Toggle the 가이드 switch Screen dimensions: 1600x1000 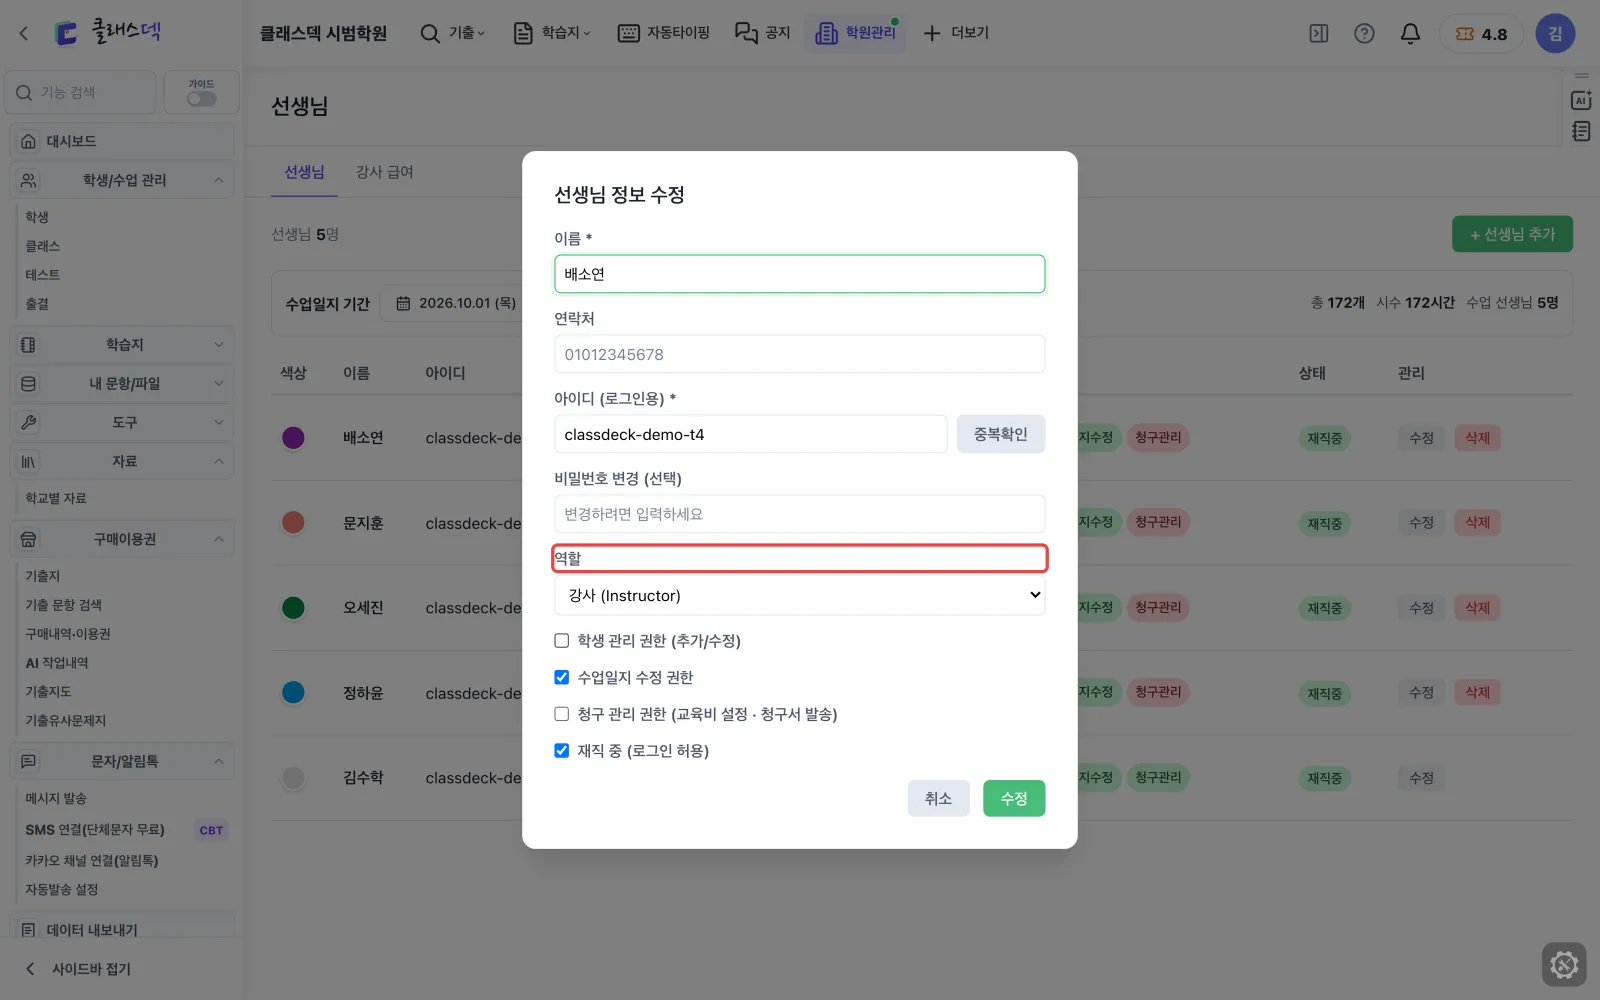[x=201, y=99]
